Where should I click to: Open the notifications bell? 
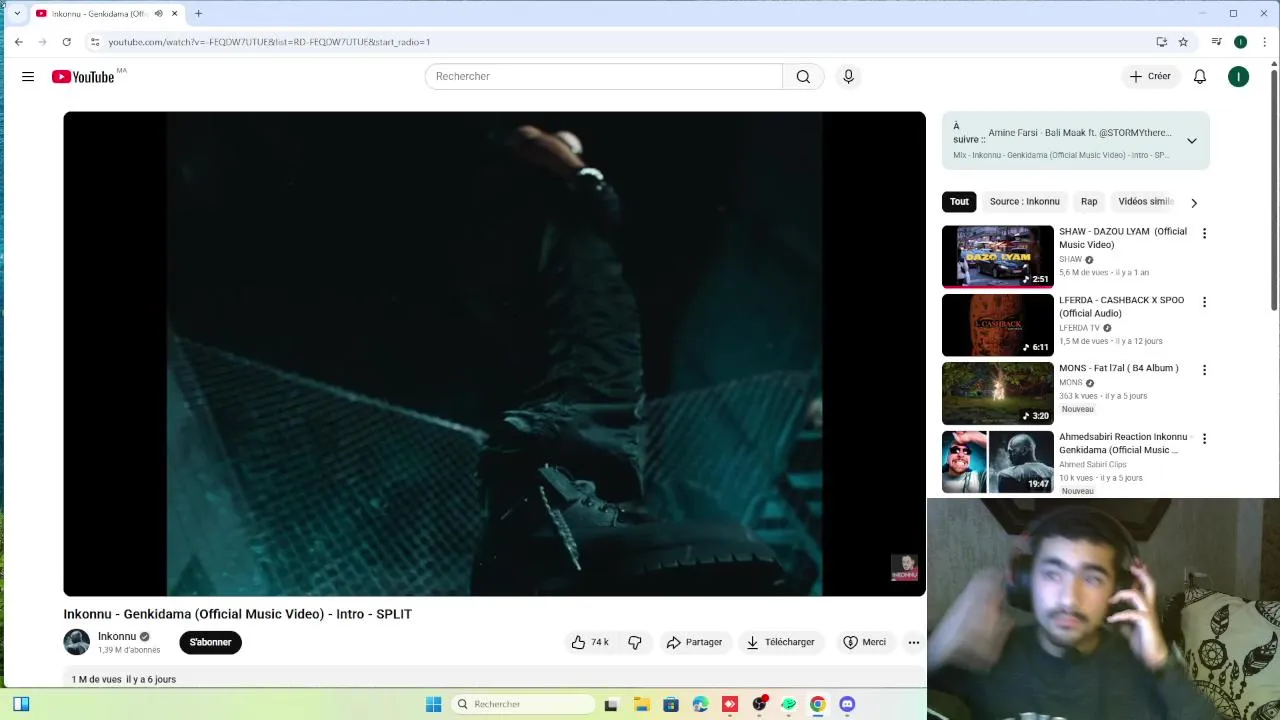point(1200,76)
